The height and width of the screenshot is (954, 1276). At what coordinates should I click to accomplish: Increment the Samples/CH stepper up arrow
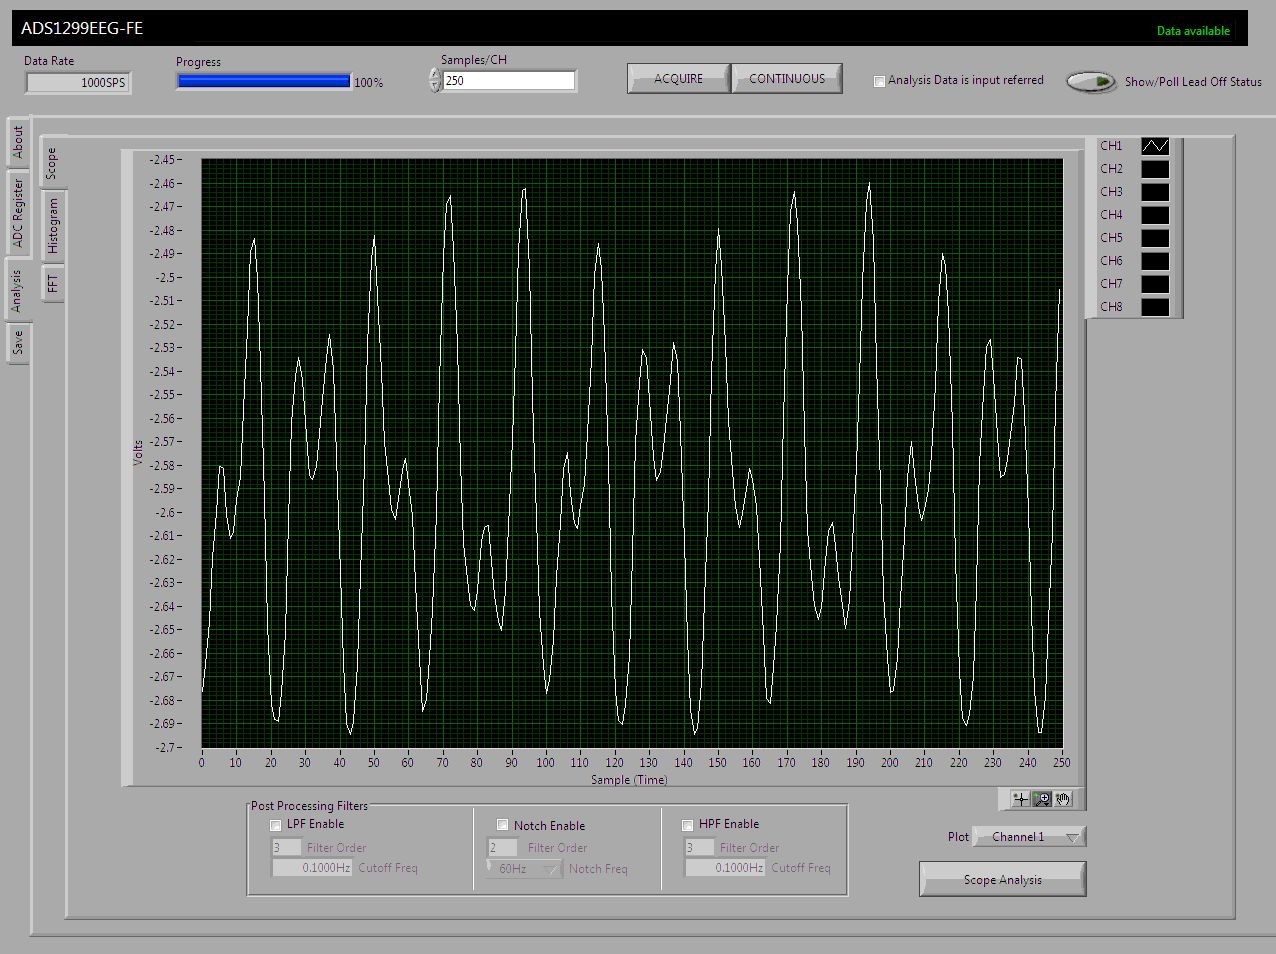point(435,74)
